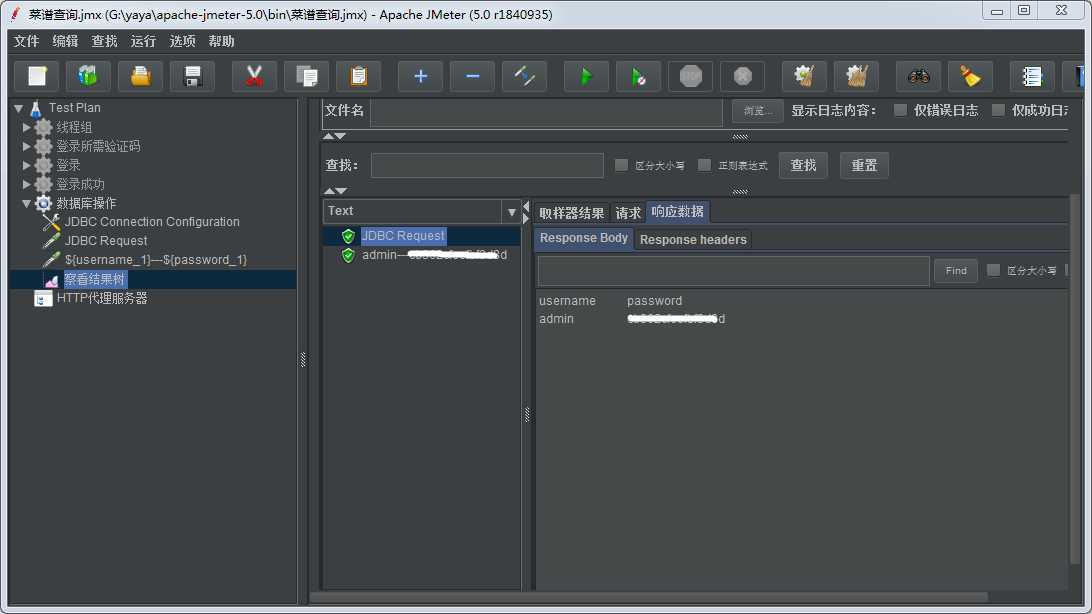The width and height of the screenshot is (1092, 614).
Task: Select 察看结果树 listener in tree
Action: [94, 279]
